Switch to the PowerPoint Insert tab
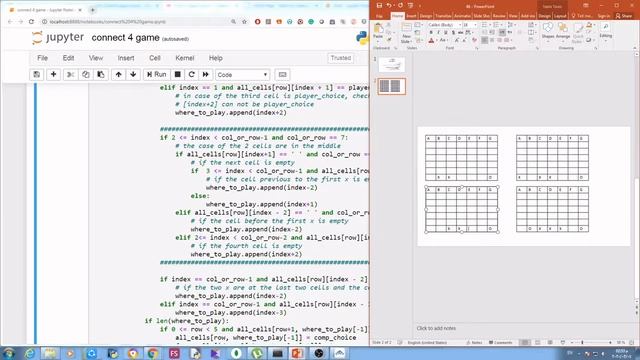This screenshot has width=640, height=360. 411,16
